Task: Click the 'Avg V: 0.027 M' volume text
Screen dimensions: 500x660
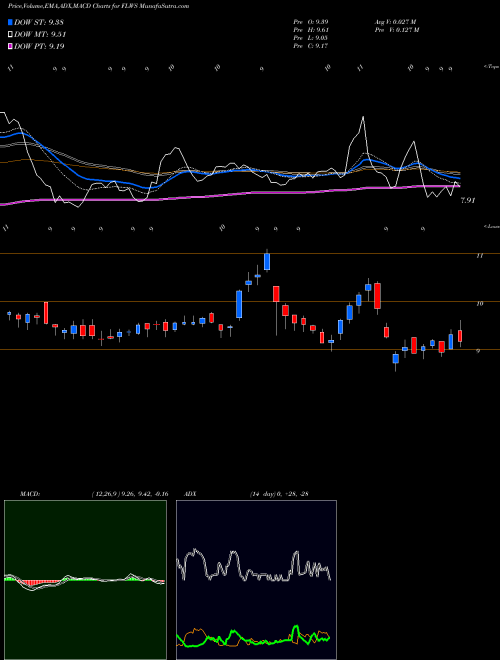Action: point(395,22)
